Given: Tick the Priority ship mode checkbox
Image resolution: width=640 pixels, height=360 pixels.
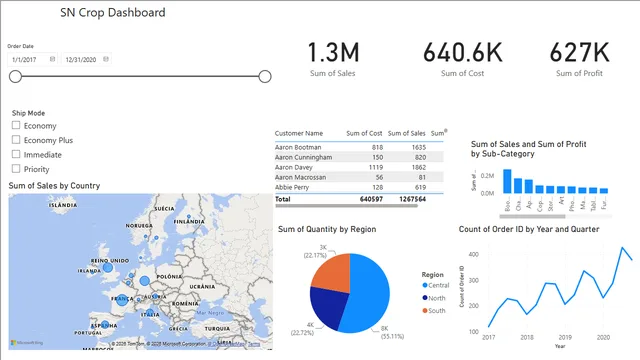Looking at the screenshot, I should (x=16, y=169).
